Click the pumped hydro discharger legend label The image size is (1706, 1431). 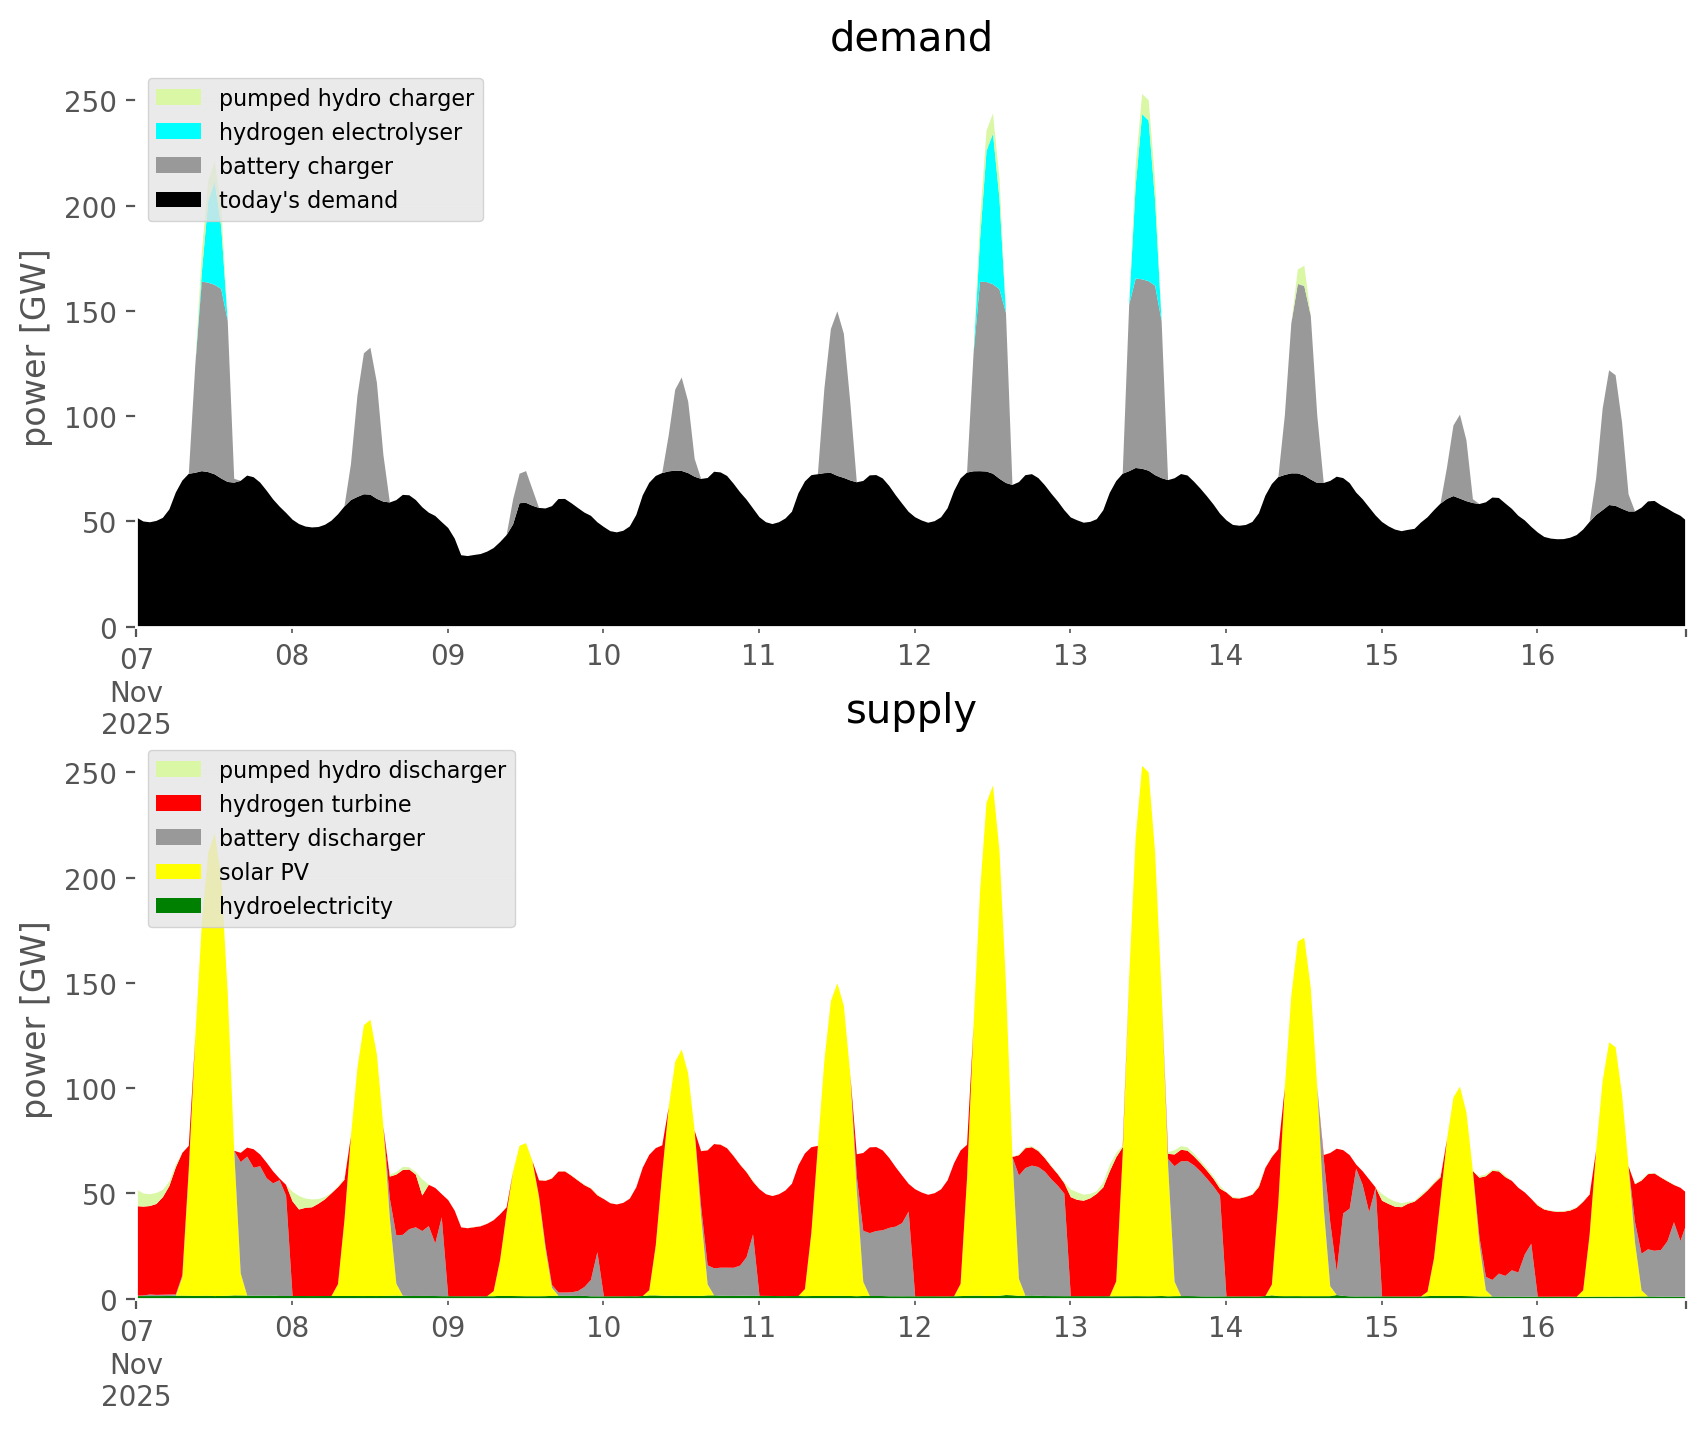pos(362,770)
